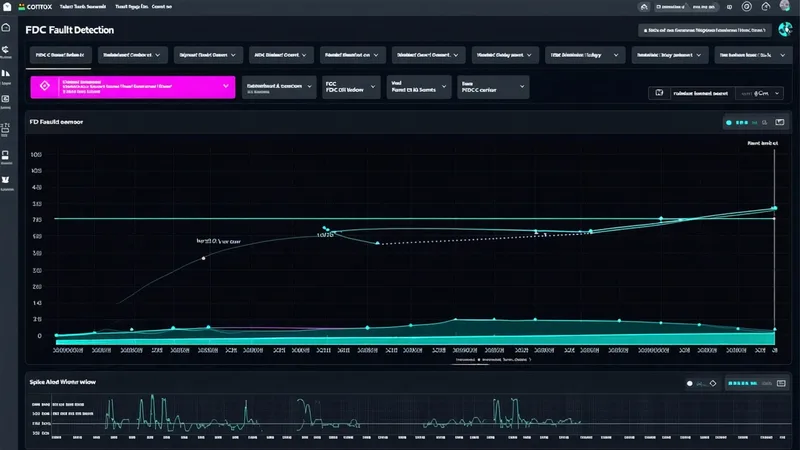Viewport: 800px width, 450px height.
Task: Click the legend below the fault chart
Action: point(493,360)
